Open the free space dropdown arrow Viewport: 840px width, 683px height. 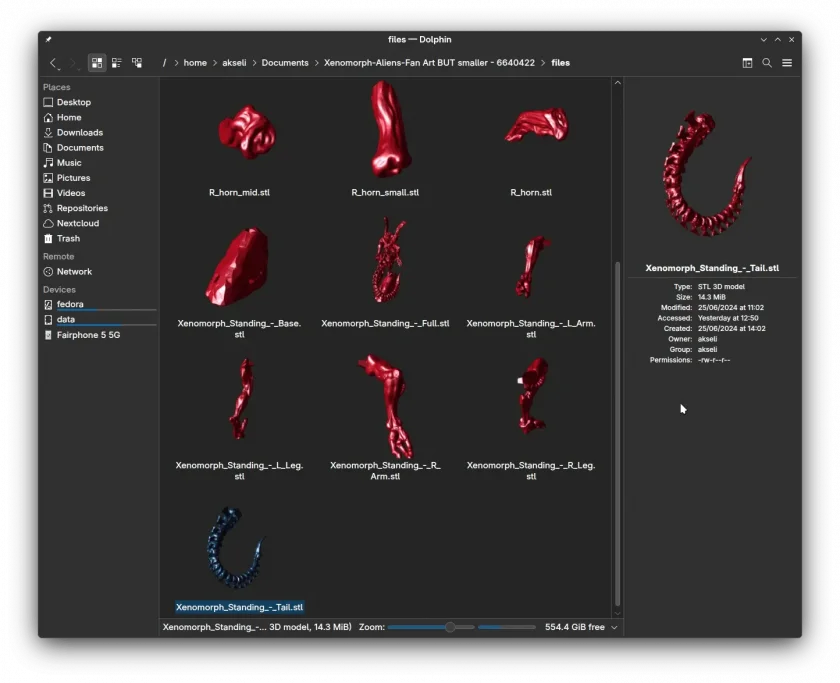(x=614, y=627)
